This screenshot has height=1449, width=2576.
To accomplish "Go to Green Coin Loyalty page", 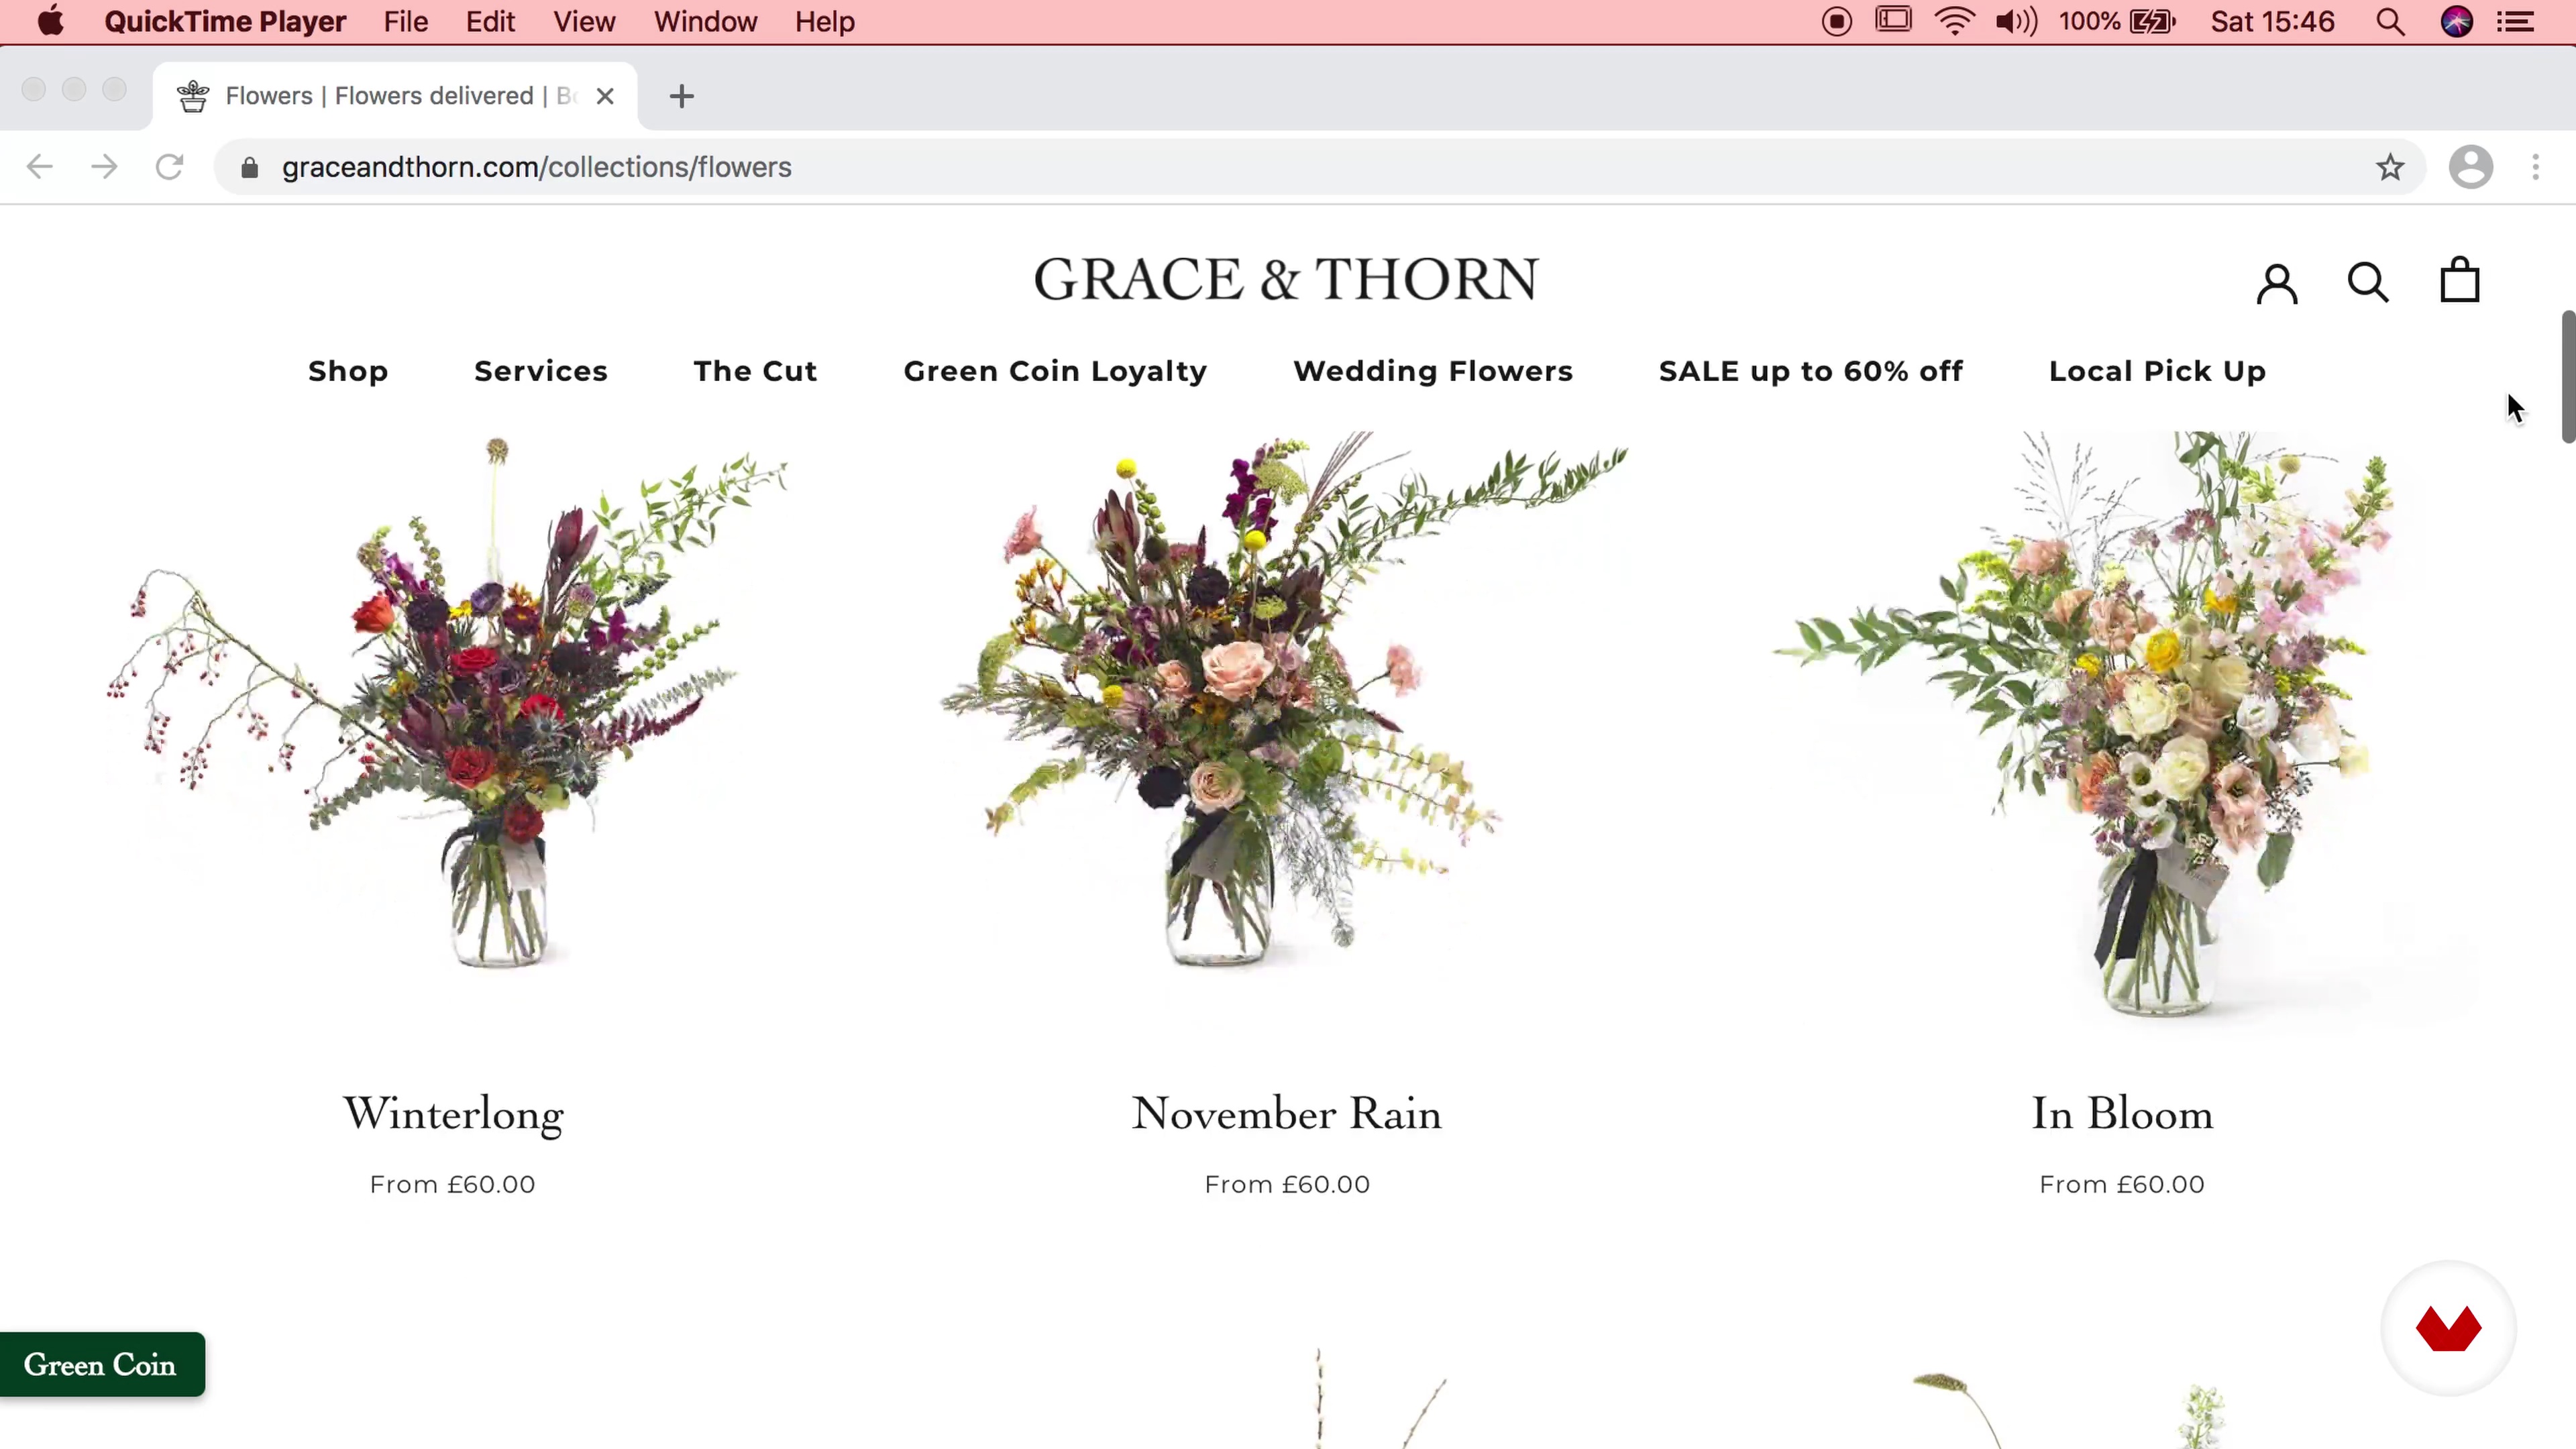I will (1055, 371).
